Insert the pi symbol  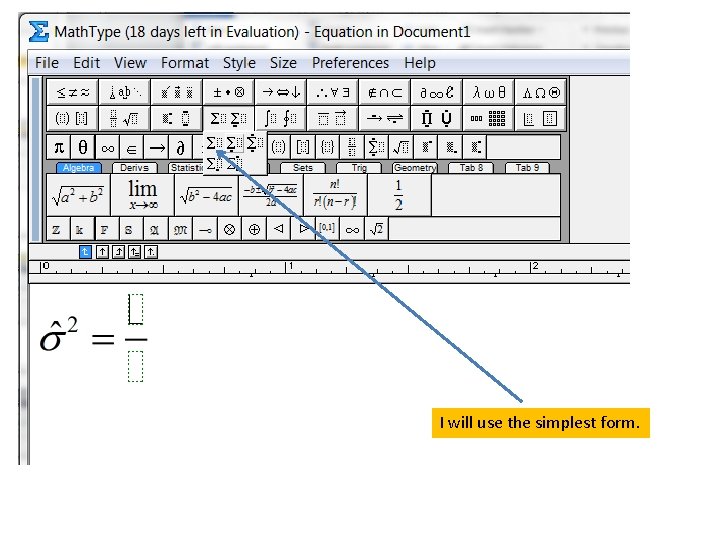point(59,147)
